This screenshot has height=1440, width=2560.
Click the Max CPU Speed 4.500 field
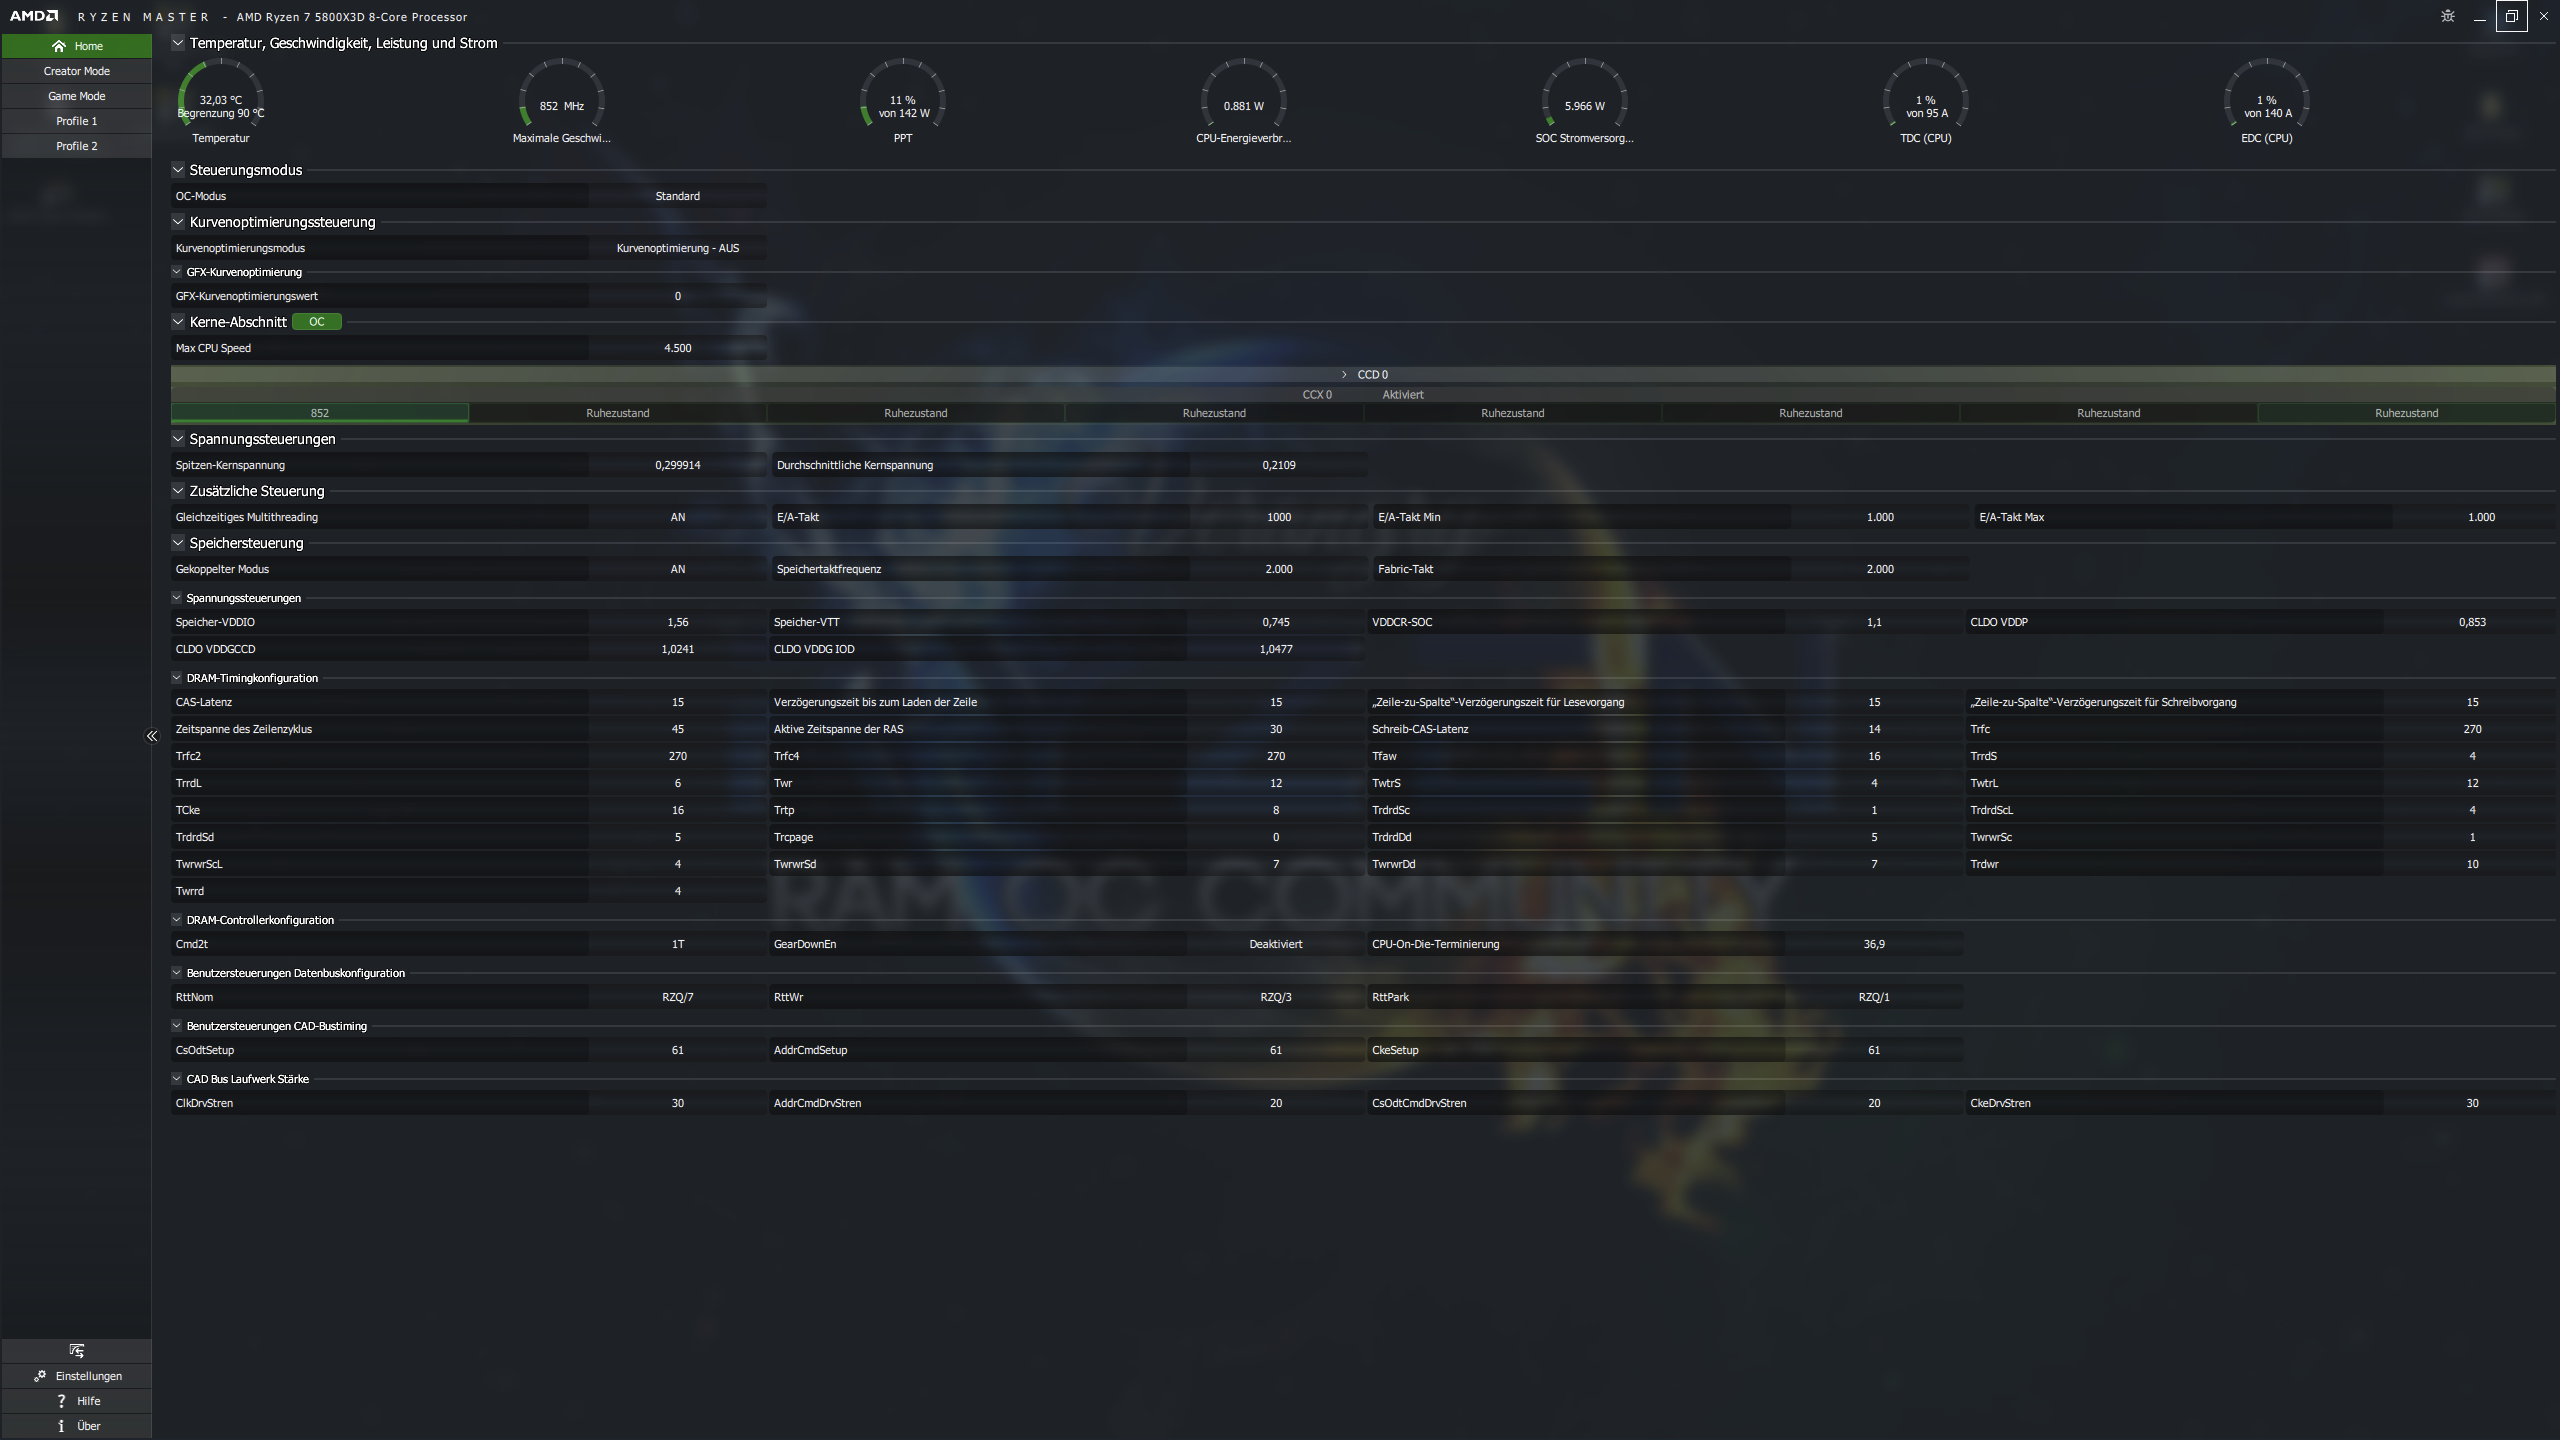(677, 348)
